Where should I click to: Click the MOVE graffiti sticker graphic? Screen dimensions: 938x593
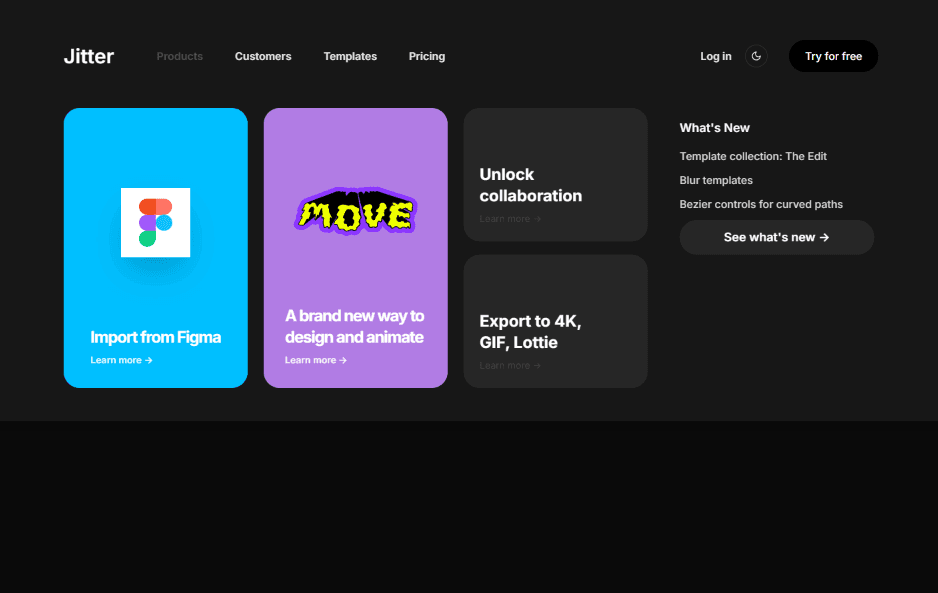(x=355, y=213)
